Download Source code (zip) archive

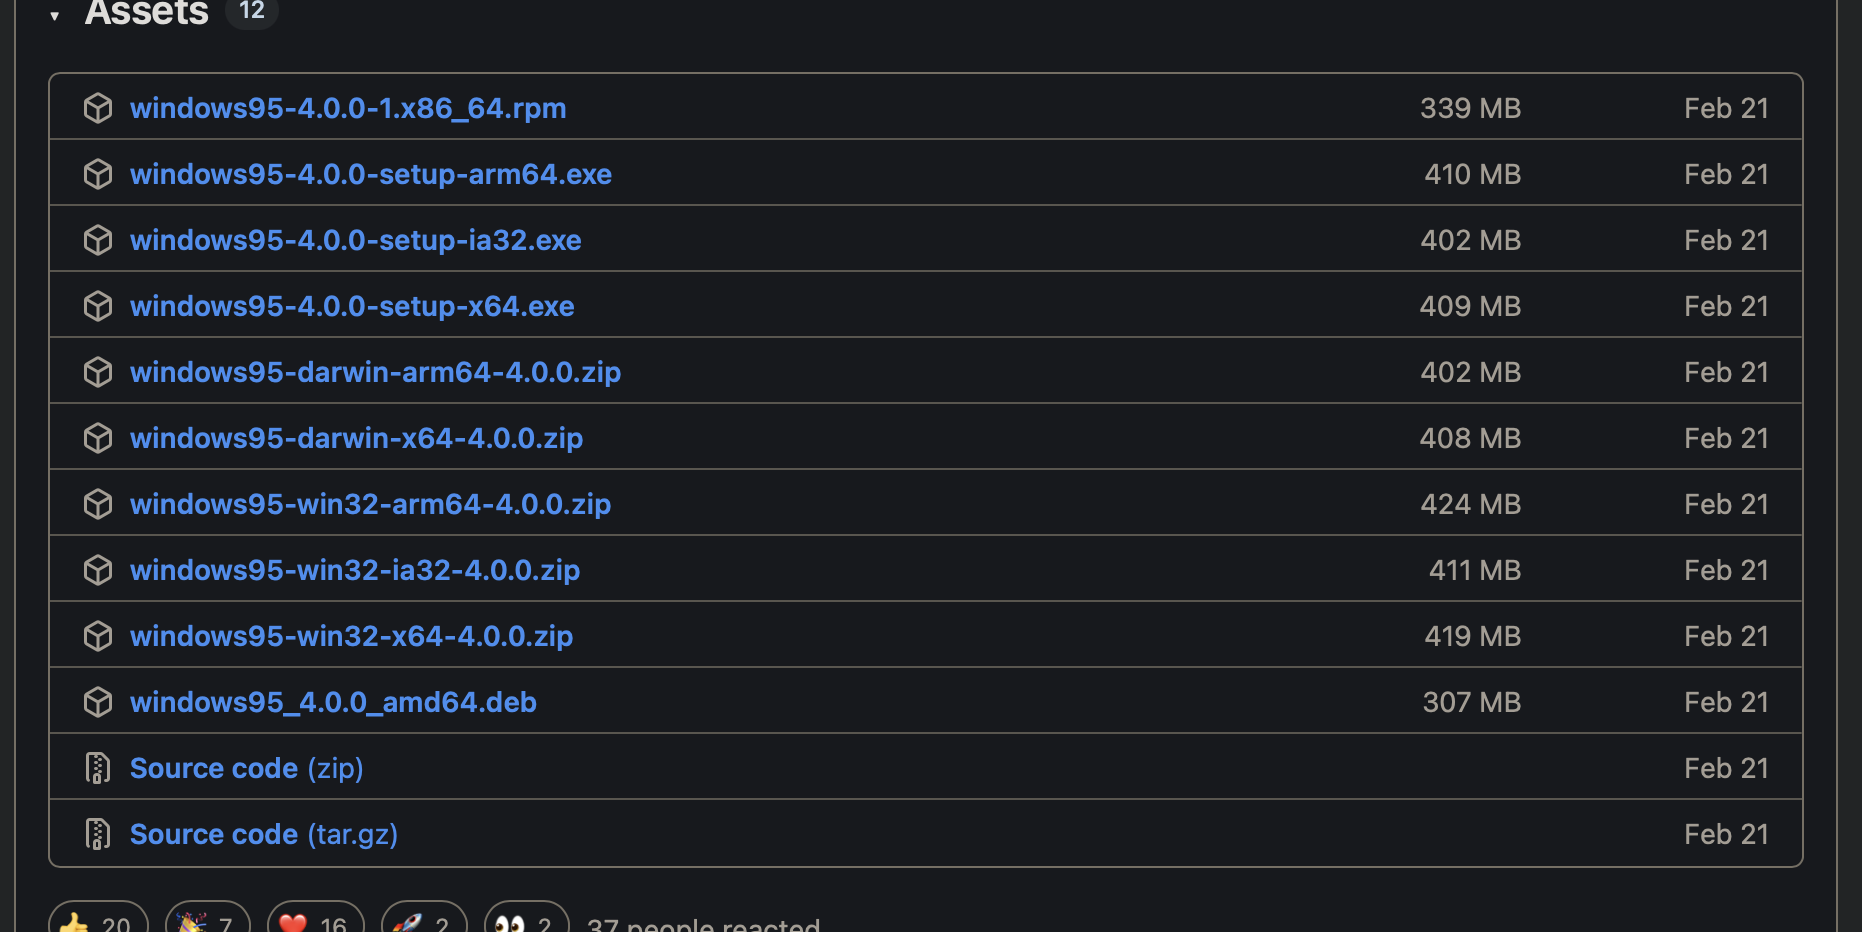pos(246,768)
